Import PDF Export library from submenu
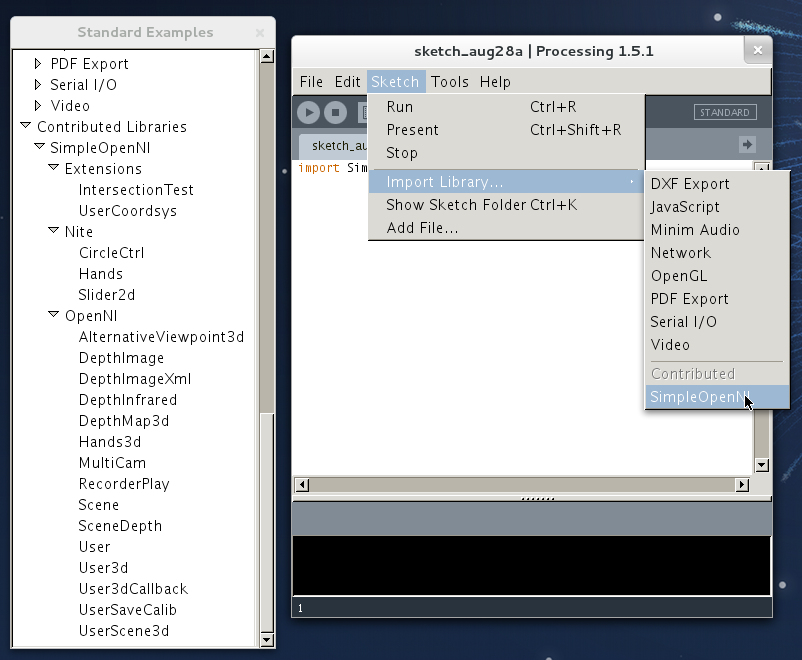Screen dimensions: 802x660 (x=717, y=299)
